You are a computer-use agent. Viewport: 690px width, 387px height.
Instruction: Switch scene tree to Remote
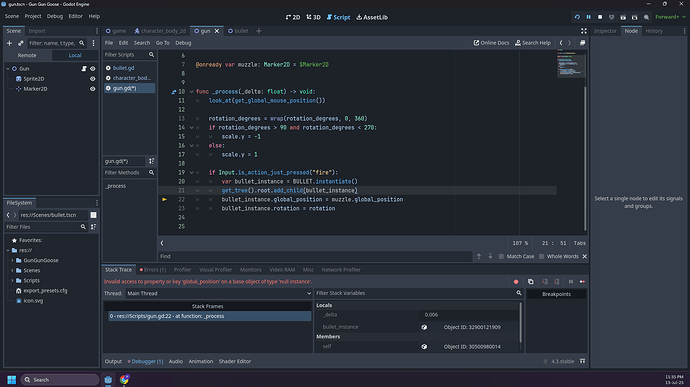[27, 55]
